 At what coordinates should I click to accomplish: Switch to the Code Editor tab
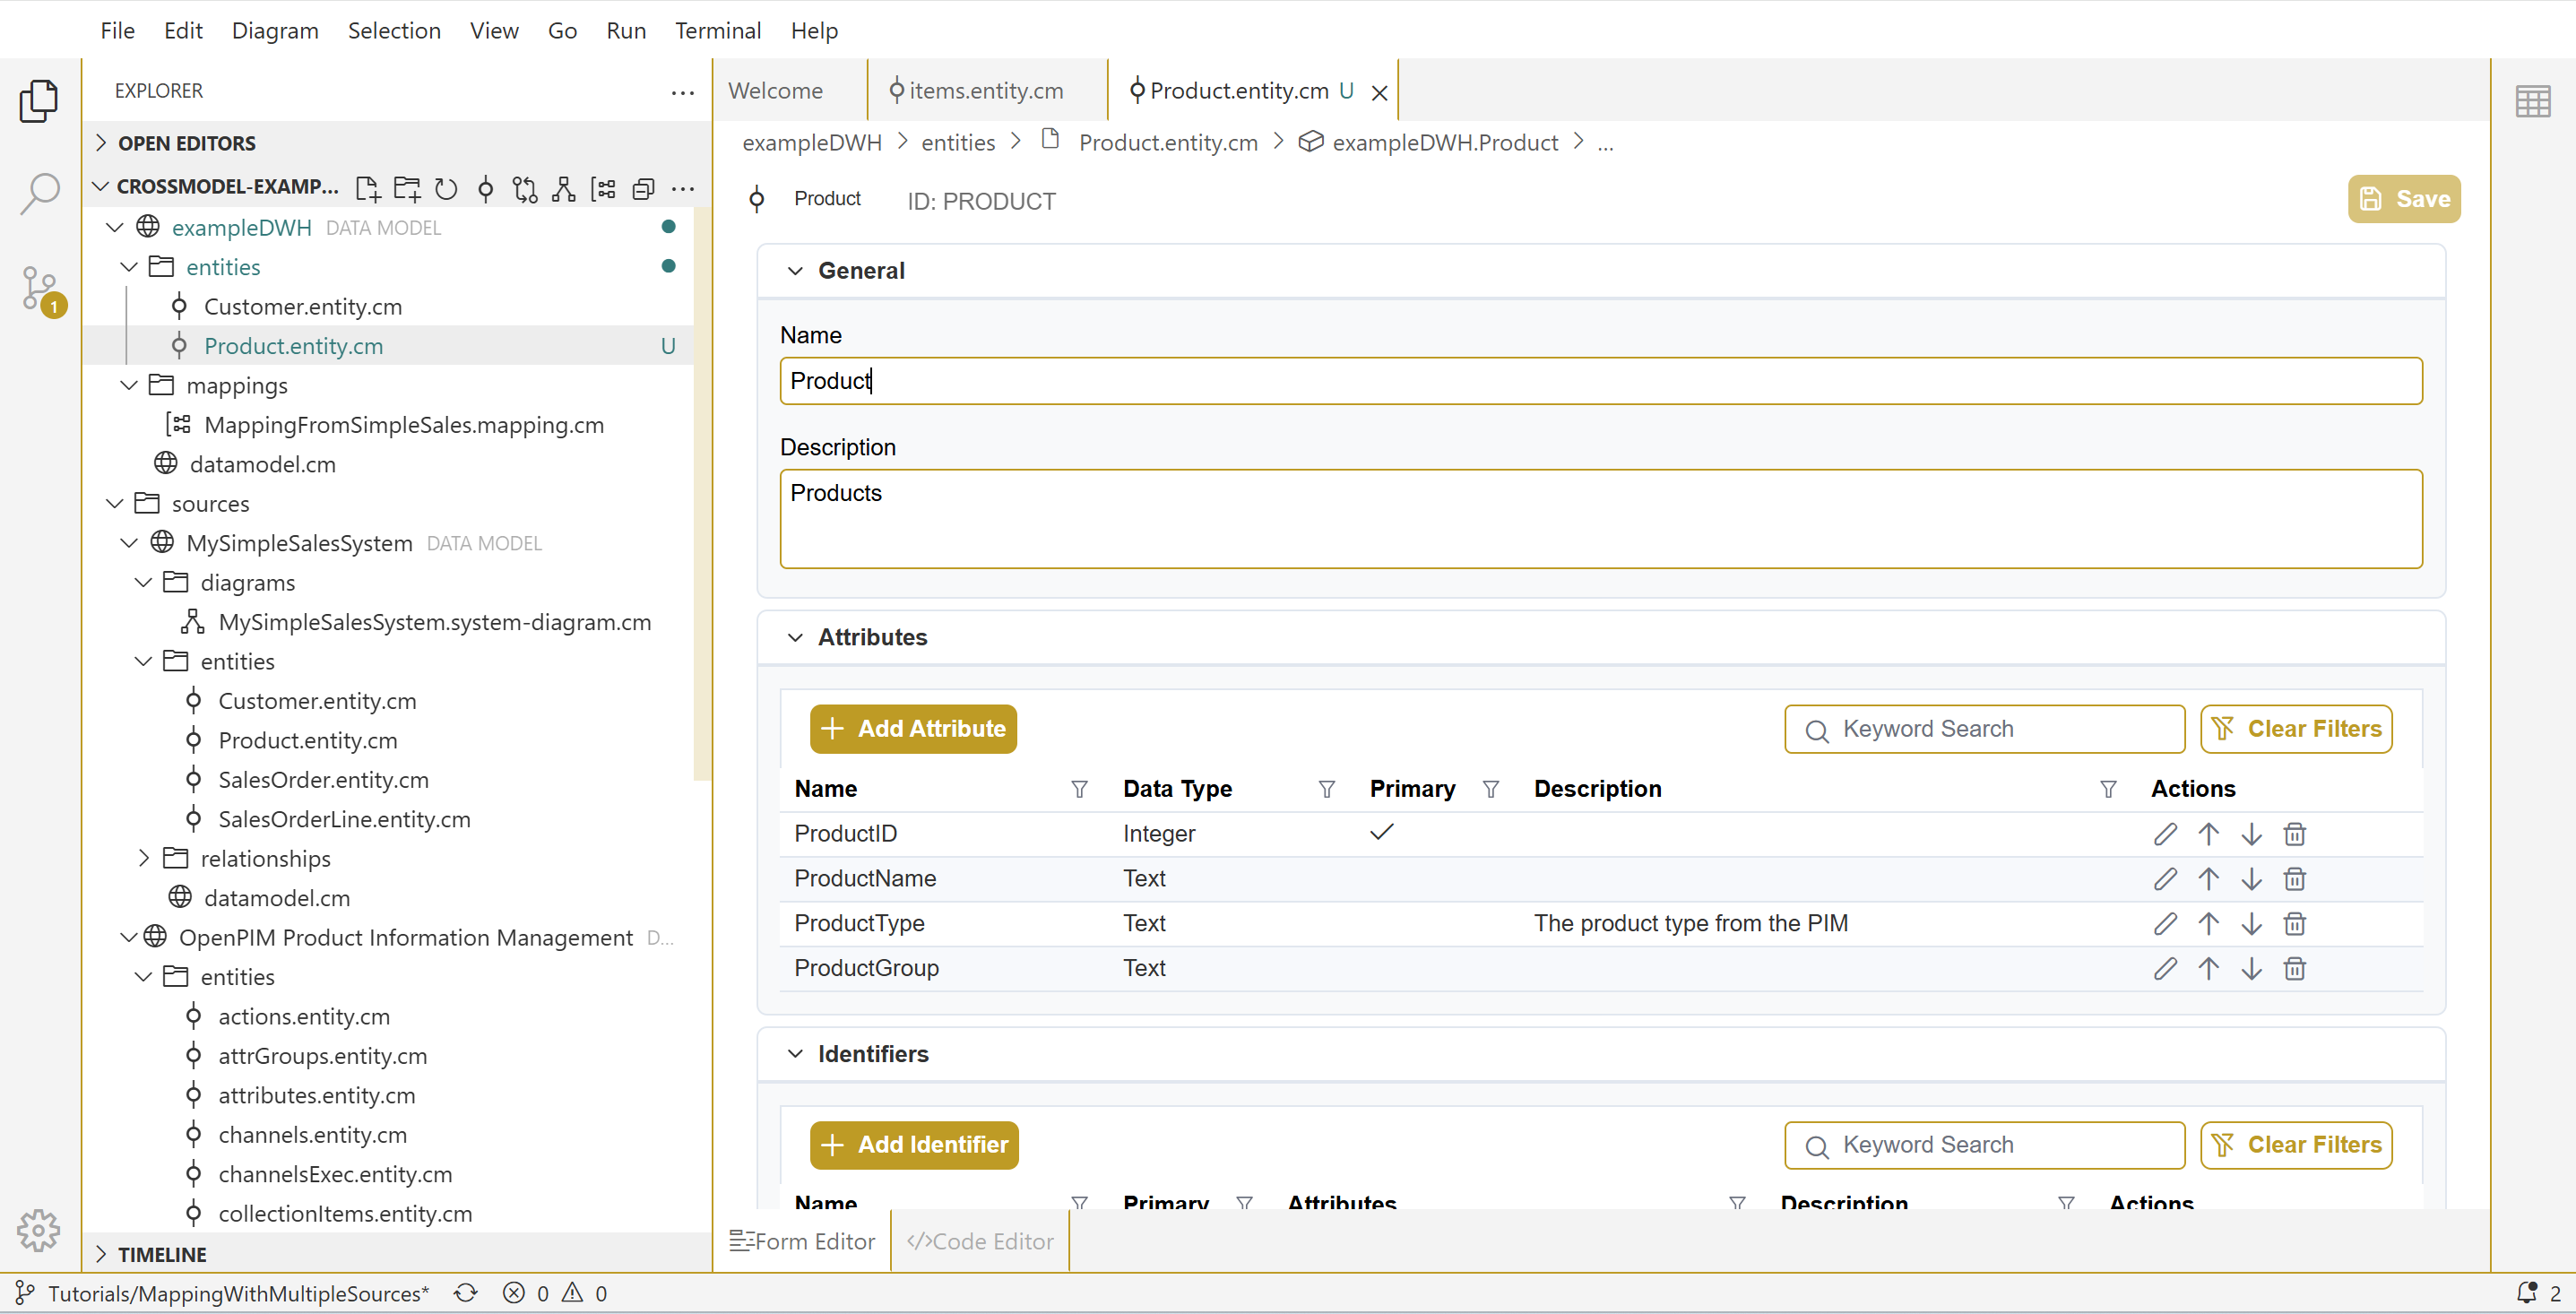(x=980, y=1241)
